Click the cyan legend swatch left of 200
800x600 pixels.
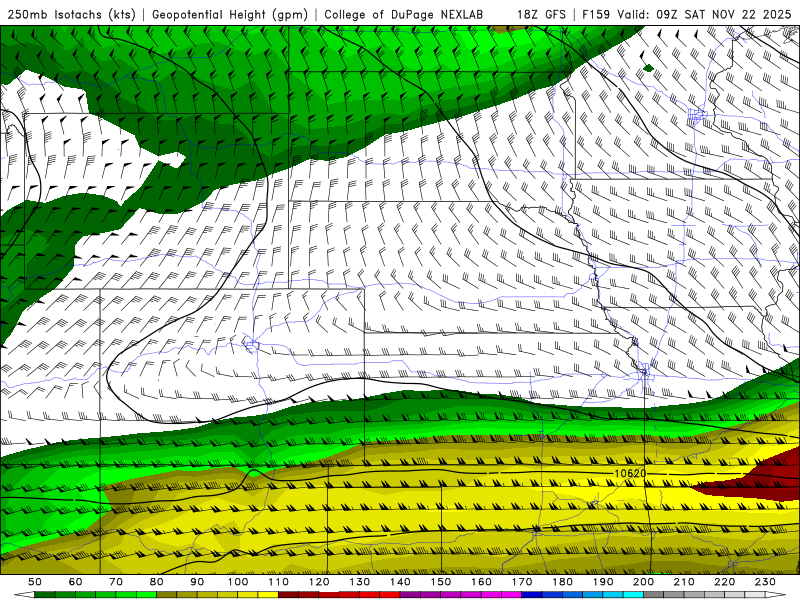coord(633,595)
